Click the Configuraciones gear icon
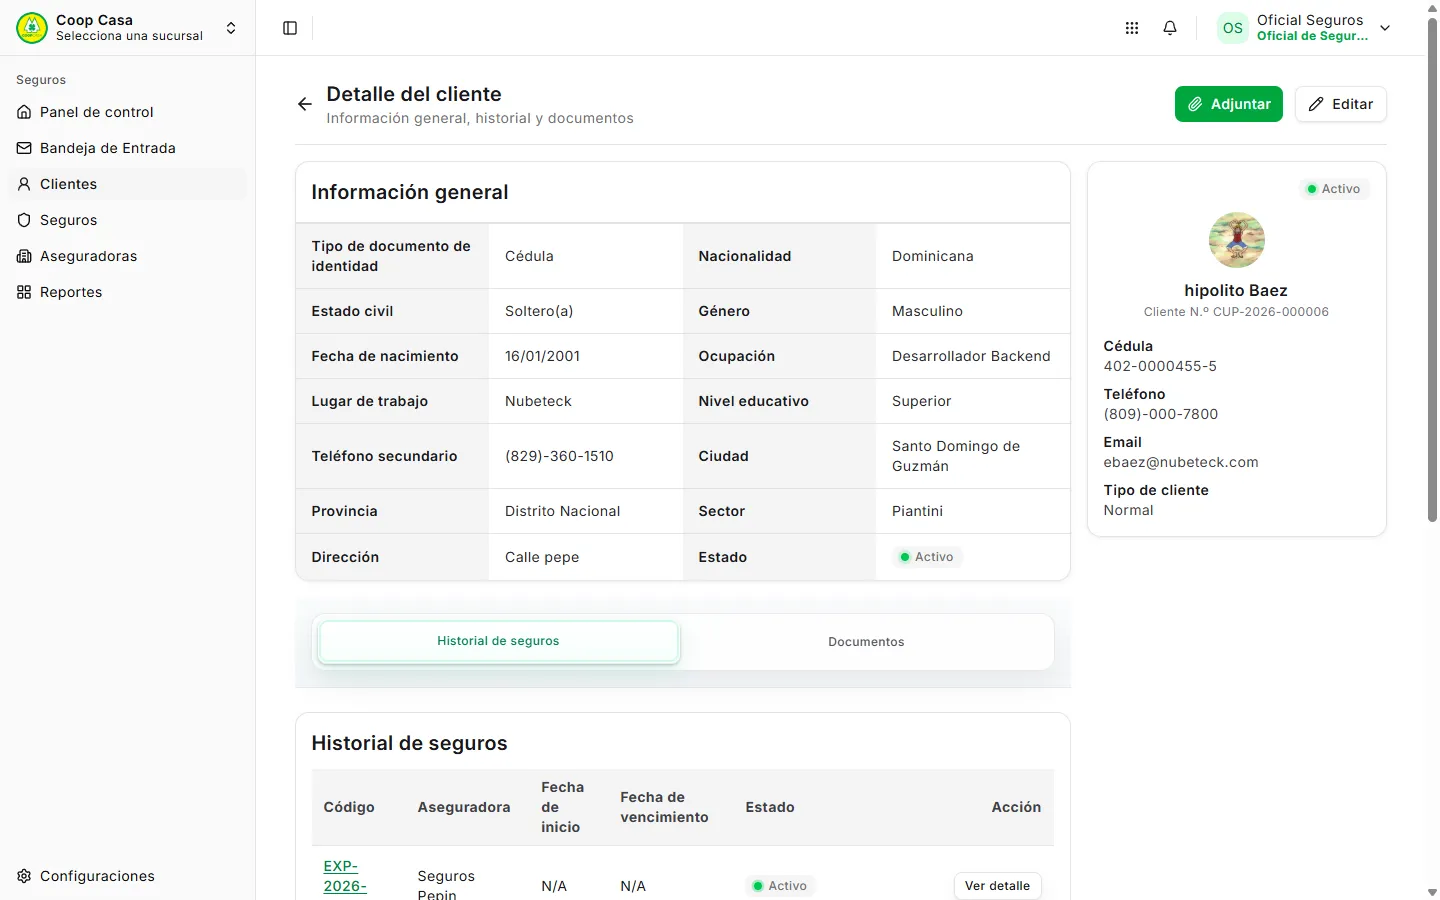Viewport: 1440px width, 900px height. (x=24, y=876)
